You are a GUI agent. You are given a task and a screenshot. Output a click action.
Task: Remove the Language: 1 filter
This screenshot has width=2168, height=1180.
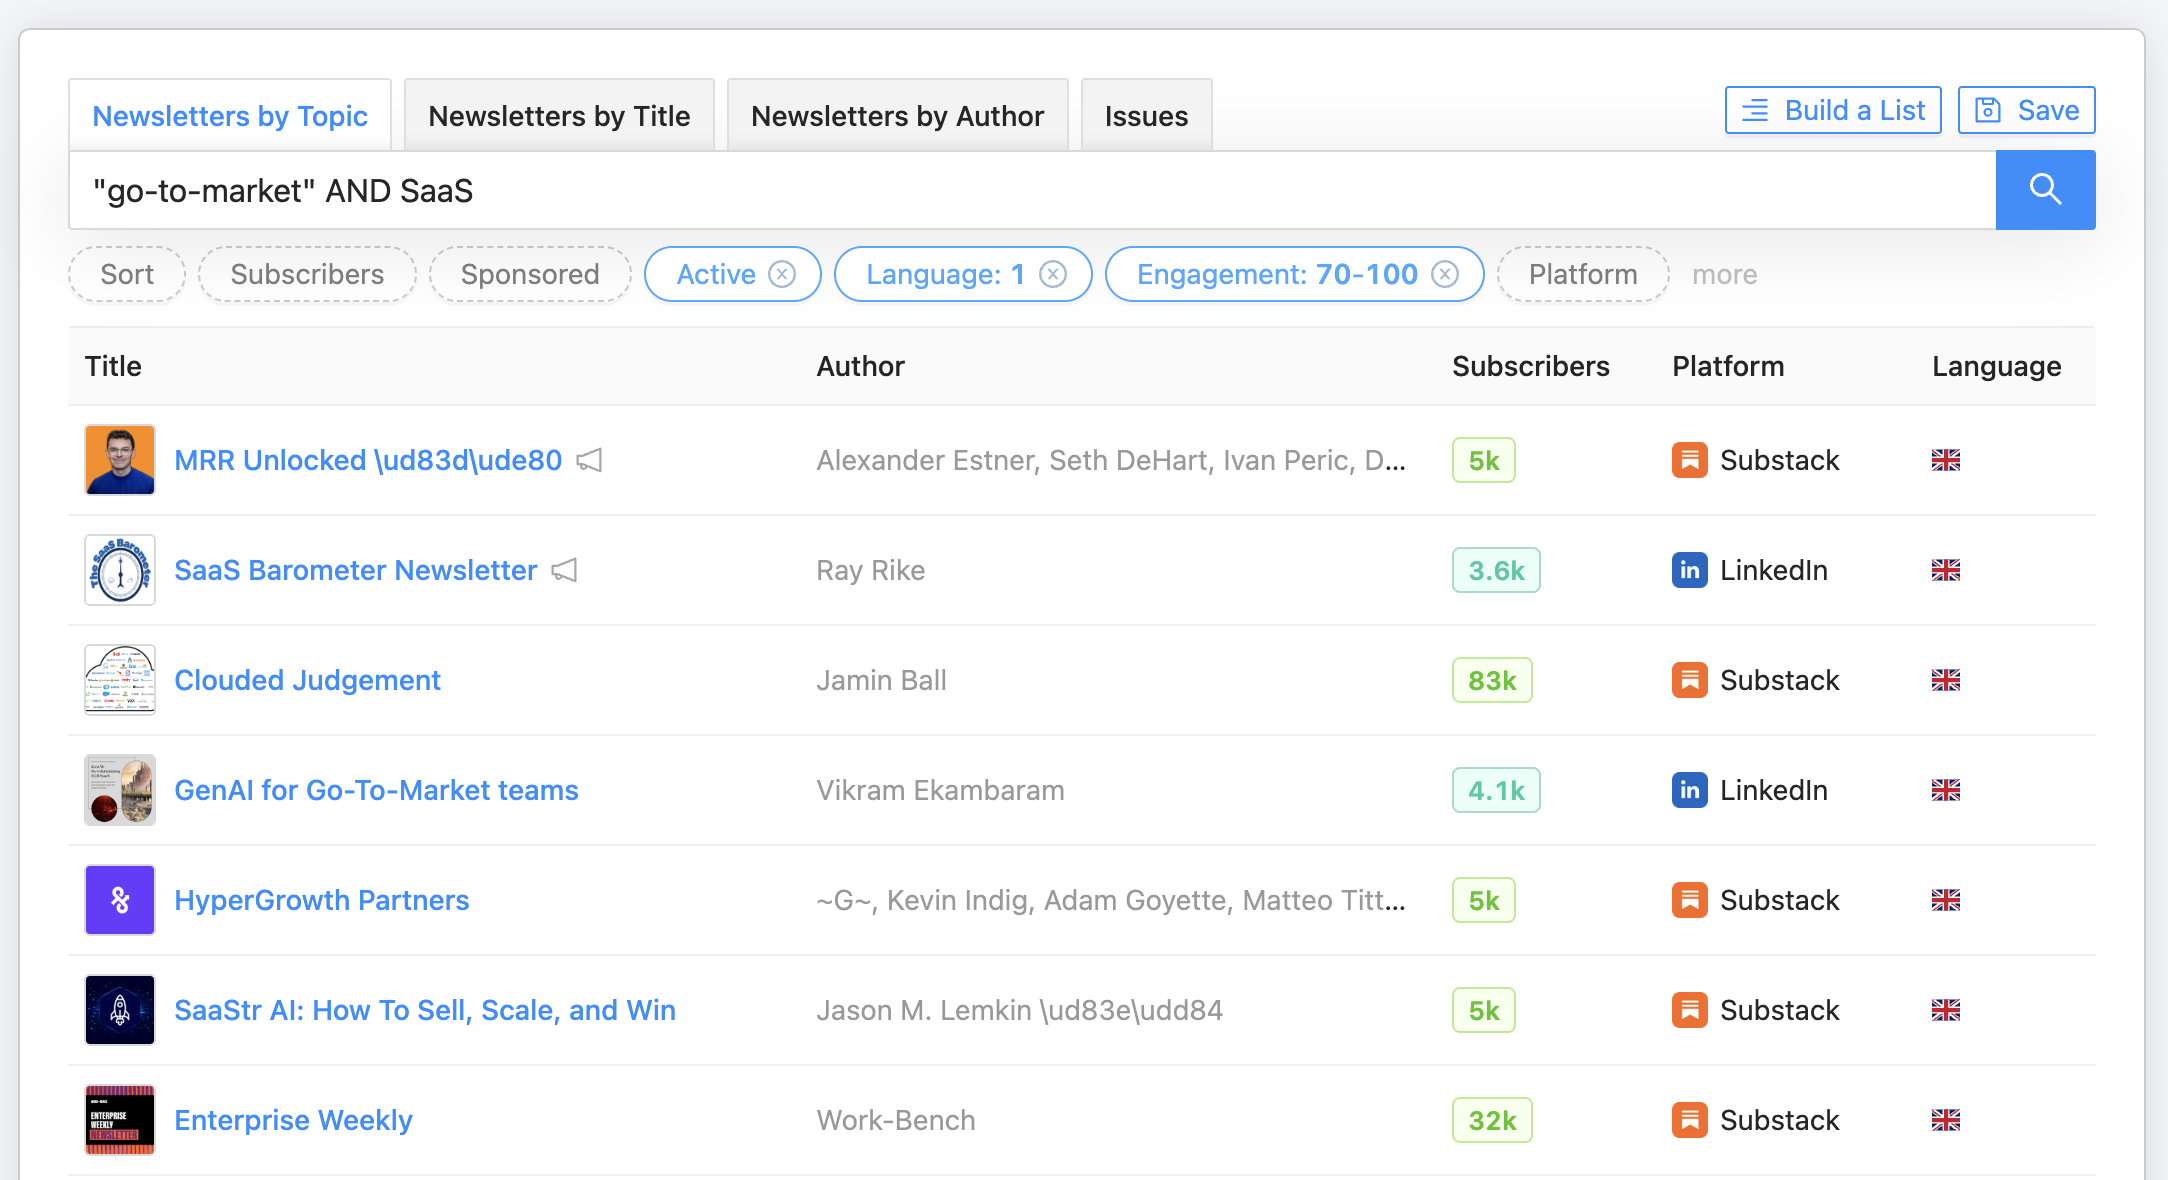coord(1052,274)
